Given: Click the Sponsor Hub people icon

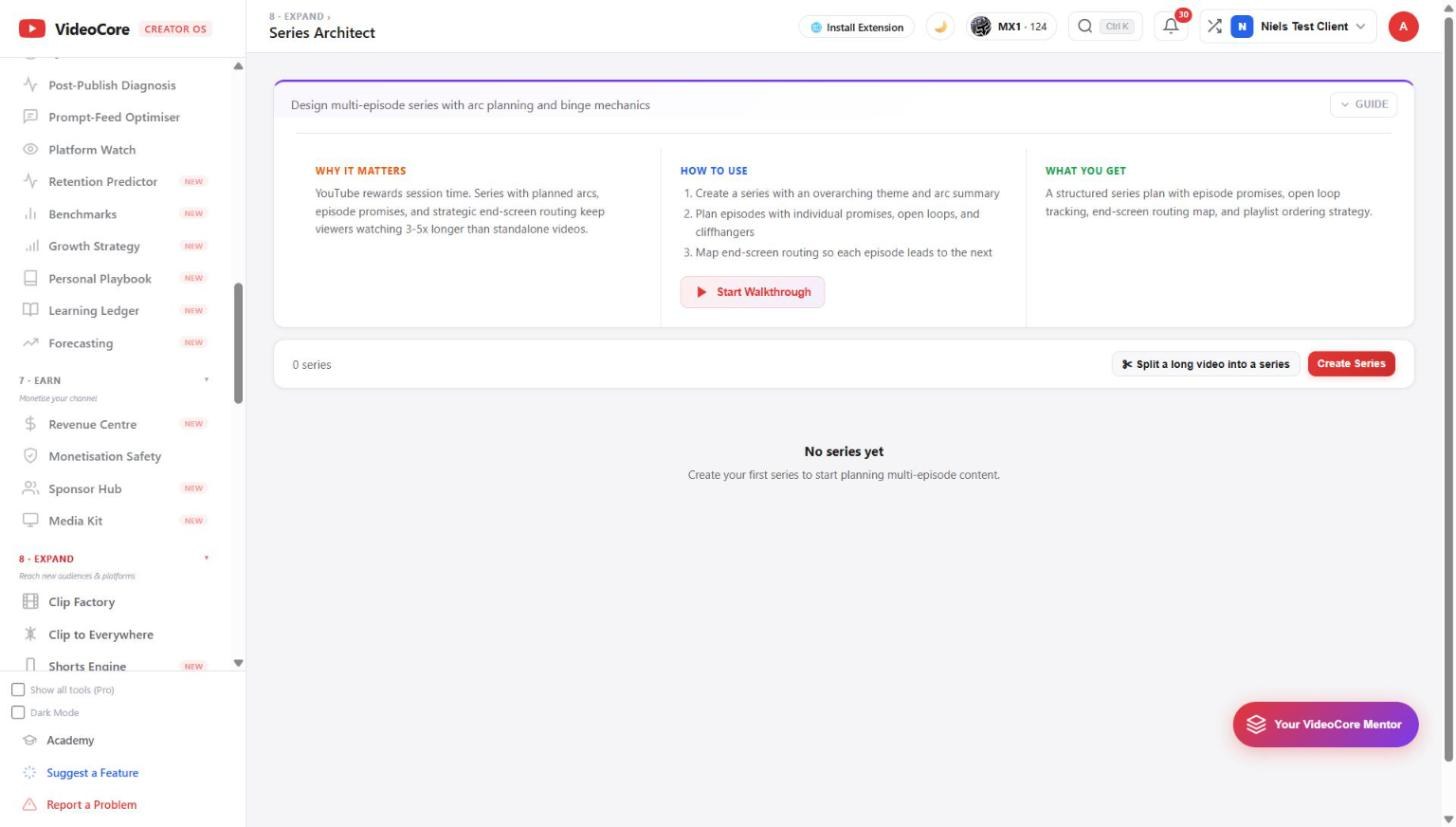Looking at the screenshot, I should (30, 488).
